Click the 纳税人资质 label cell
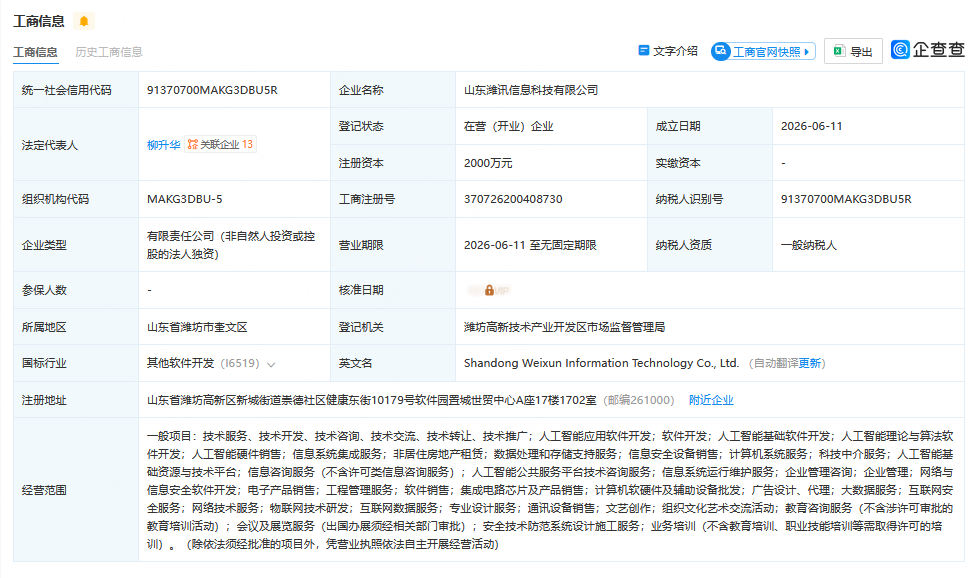 710,245
